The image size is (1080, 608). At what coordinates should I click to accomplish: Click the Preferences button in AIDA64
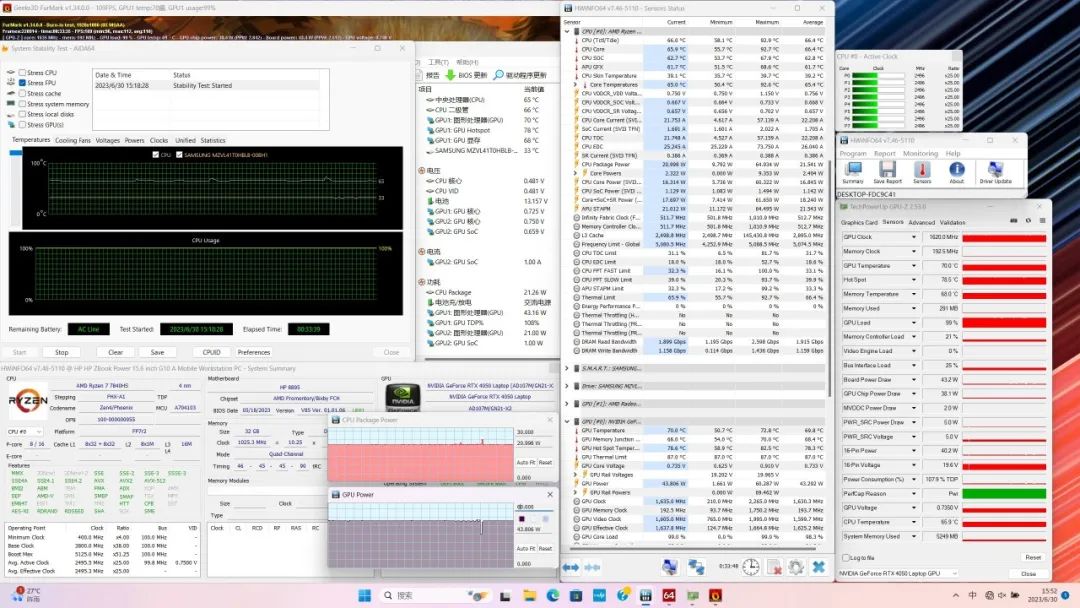pos(253,352)
